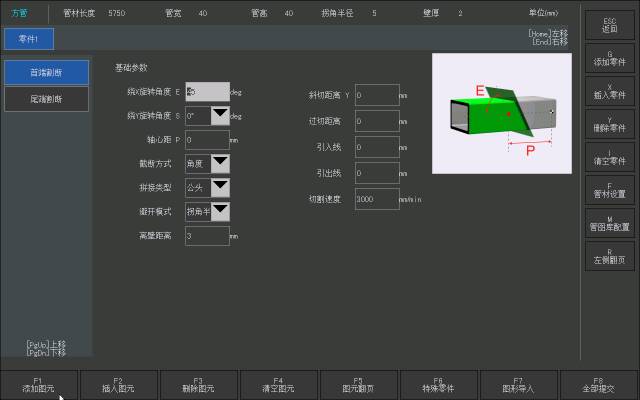Click the ESC 返回 button
Viewport: 640px width, 400px height.
(610, 25)
